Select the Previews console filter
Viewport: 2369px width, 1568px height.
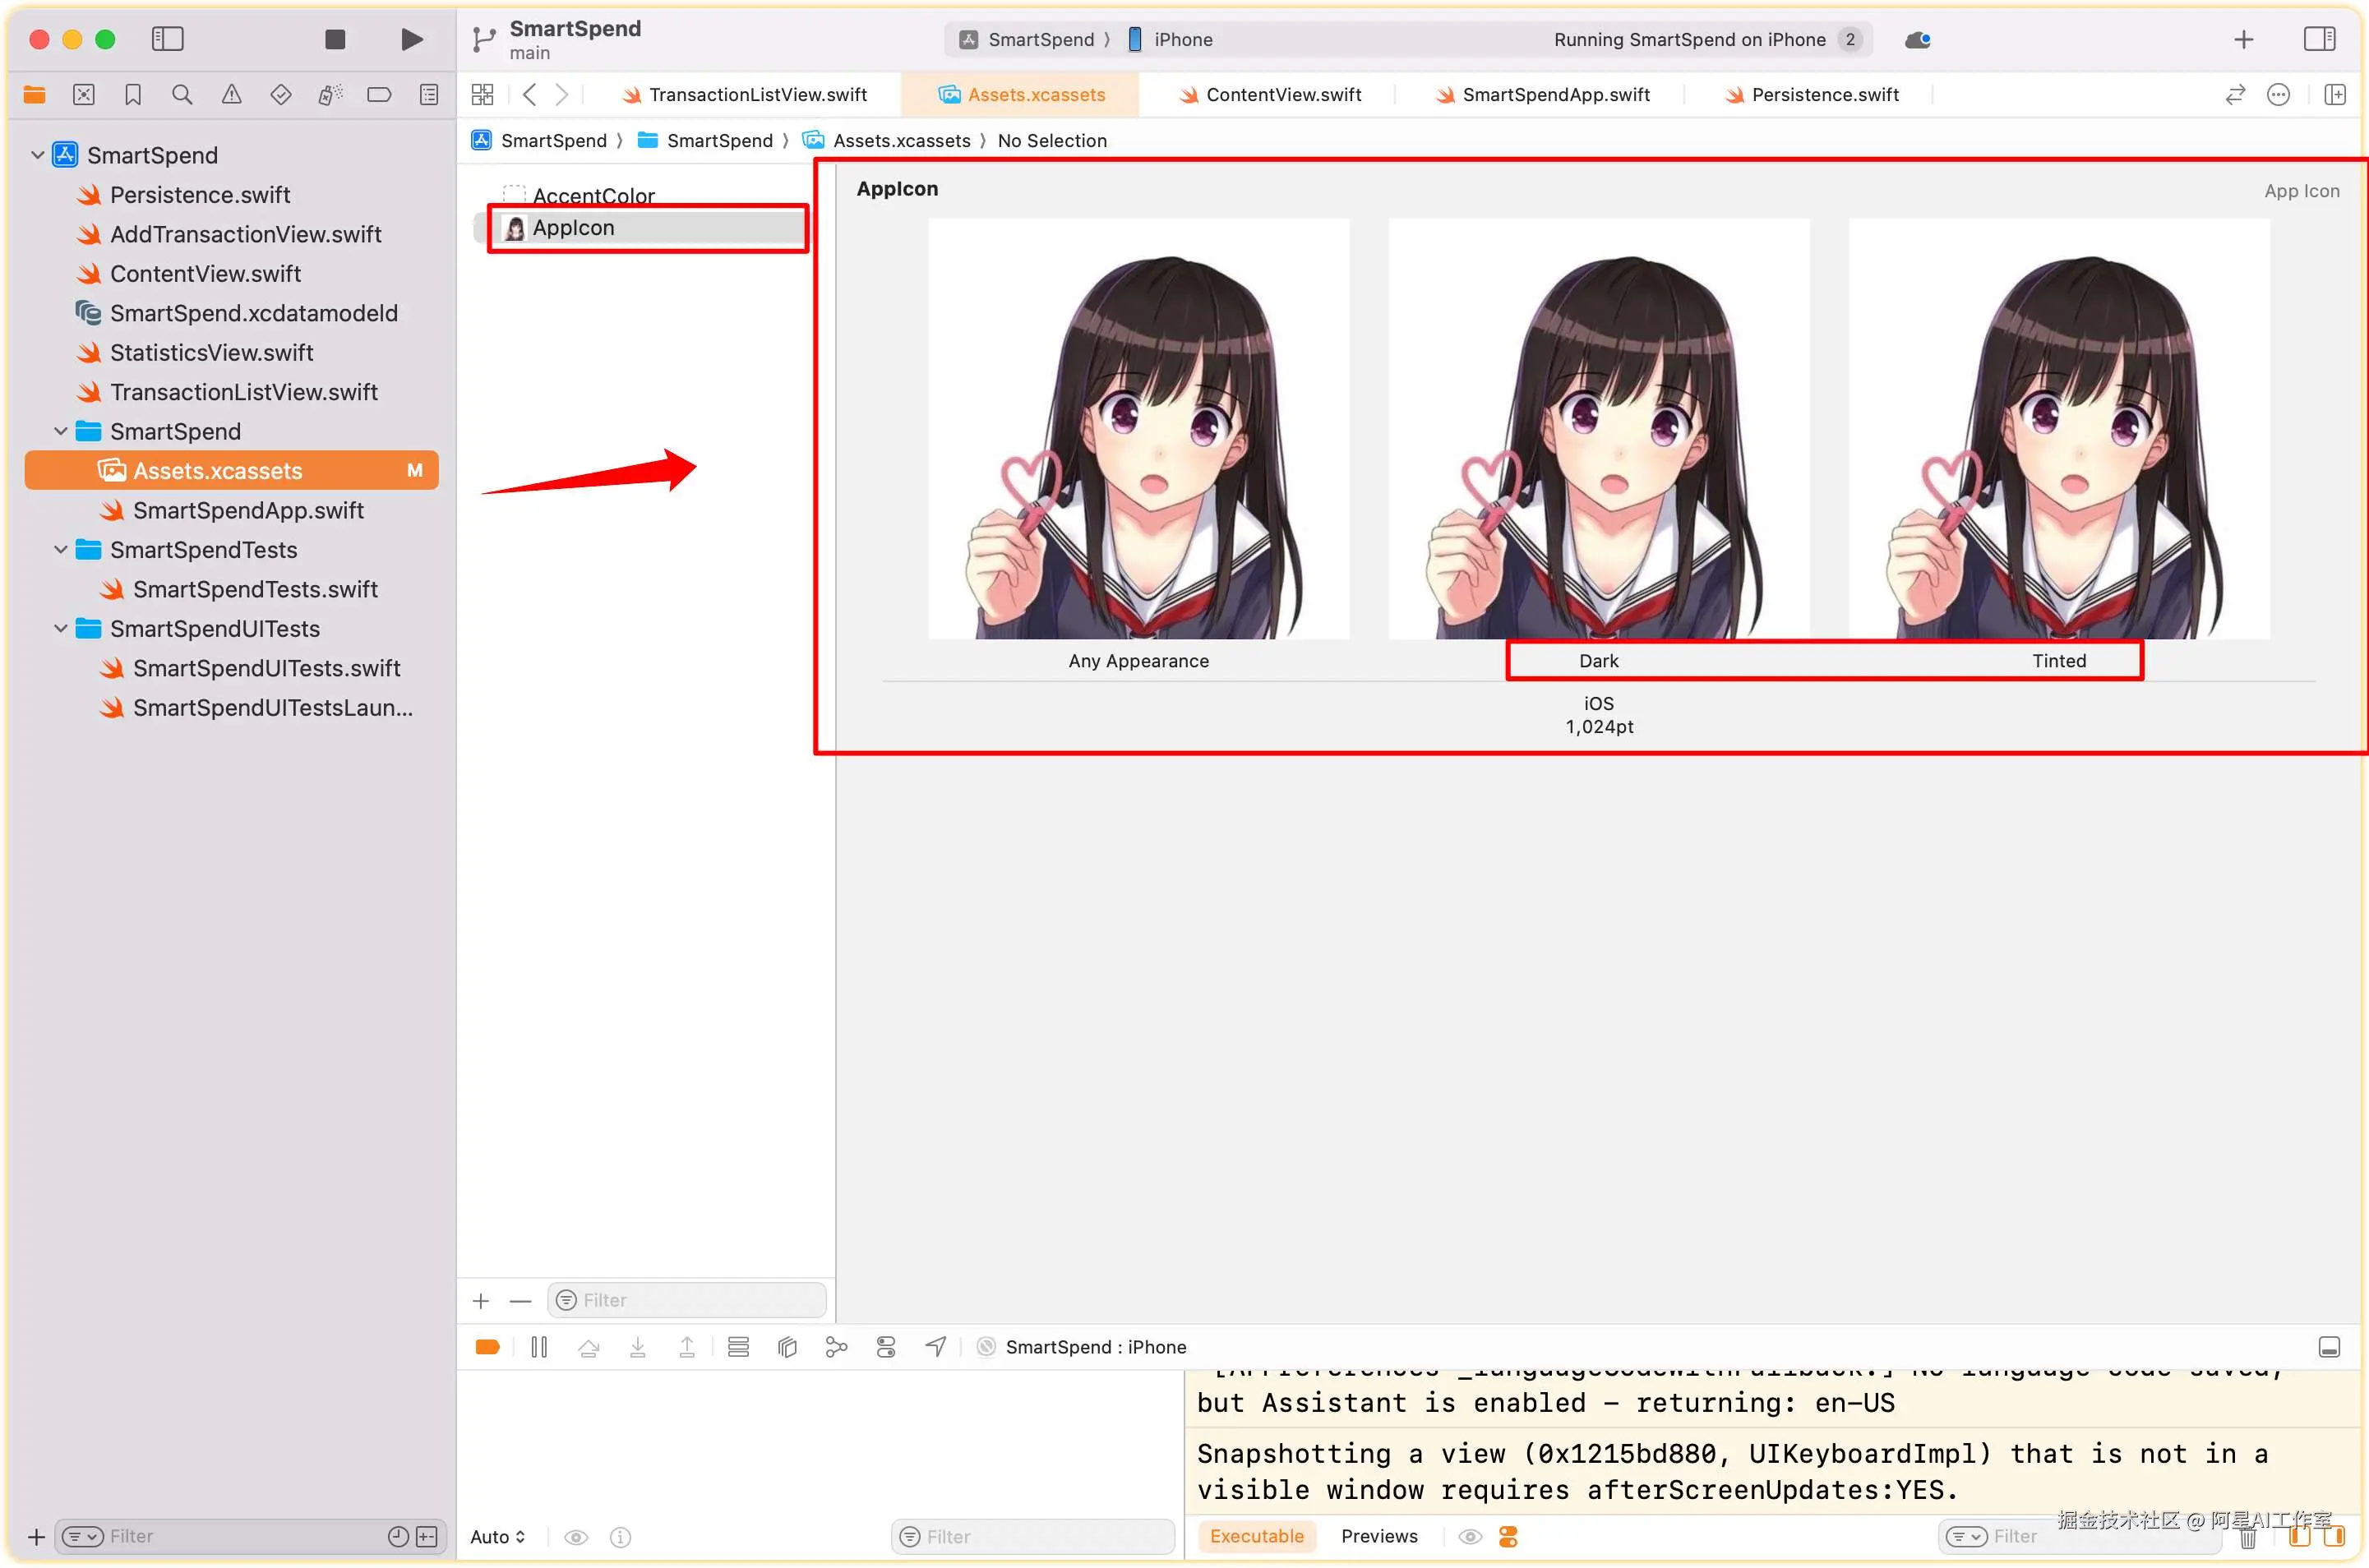pos(1379,1536)
